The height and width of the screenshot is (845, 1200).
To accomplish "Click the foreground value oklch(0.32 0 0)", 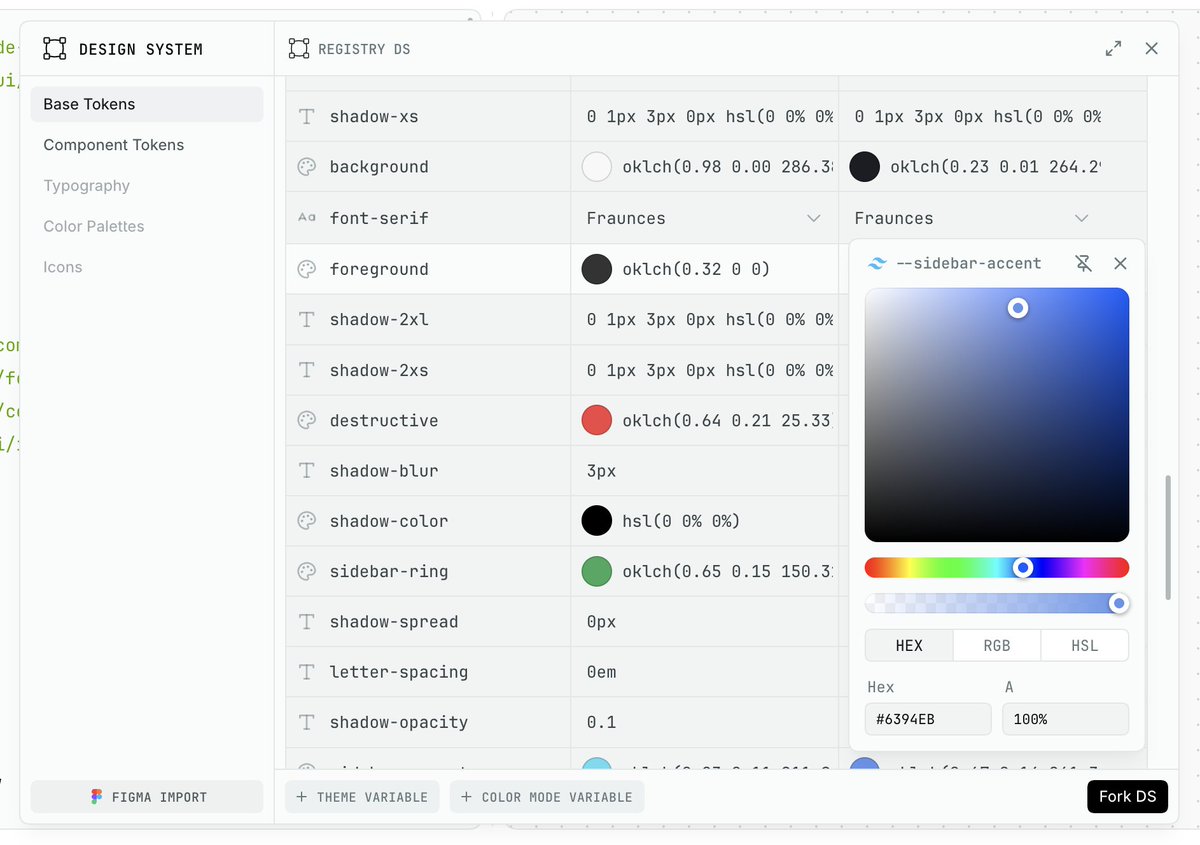I will pyautogui.click(x=696, y=269).
